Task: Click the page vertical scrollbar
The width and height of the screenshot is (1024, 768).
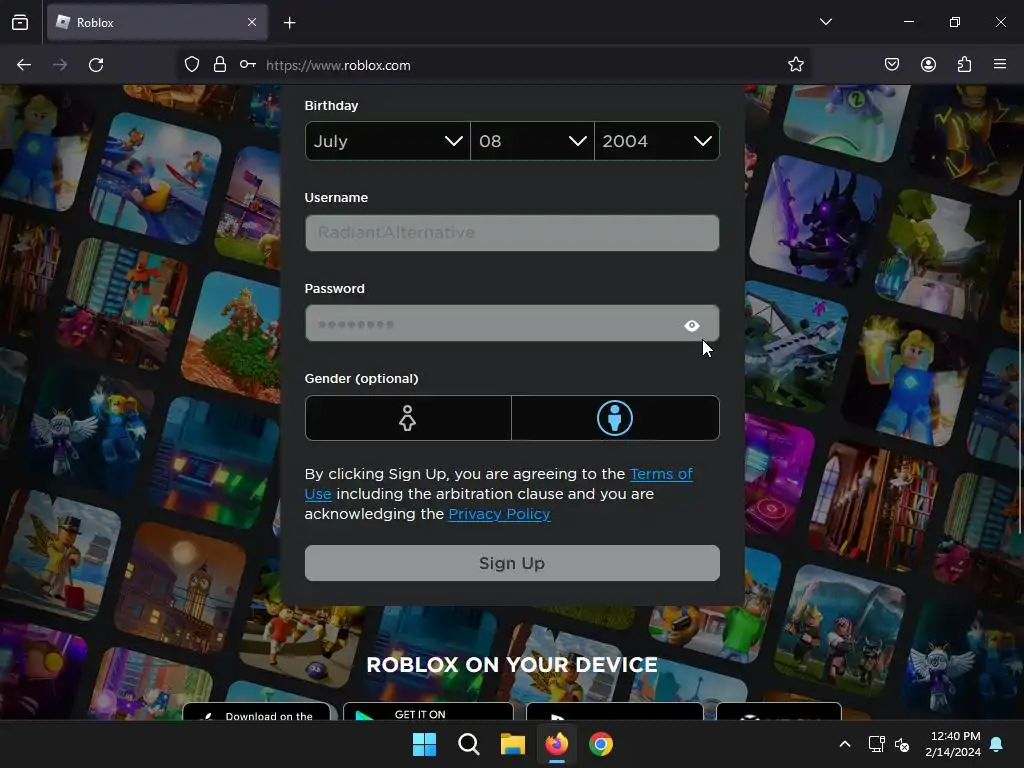Action: 1019,366
